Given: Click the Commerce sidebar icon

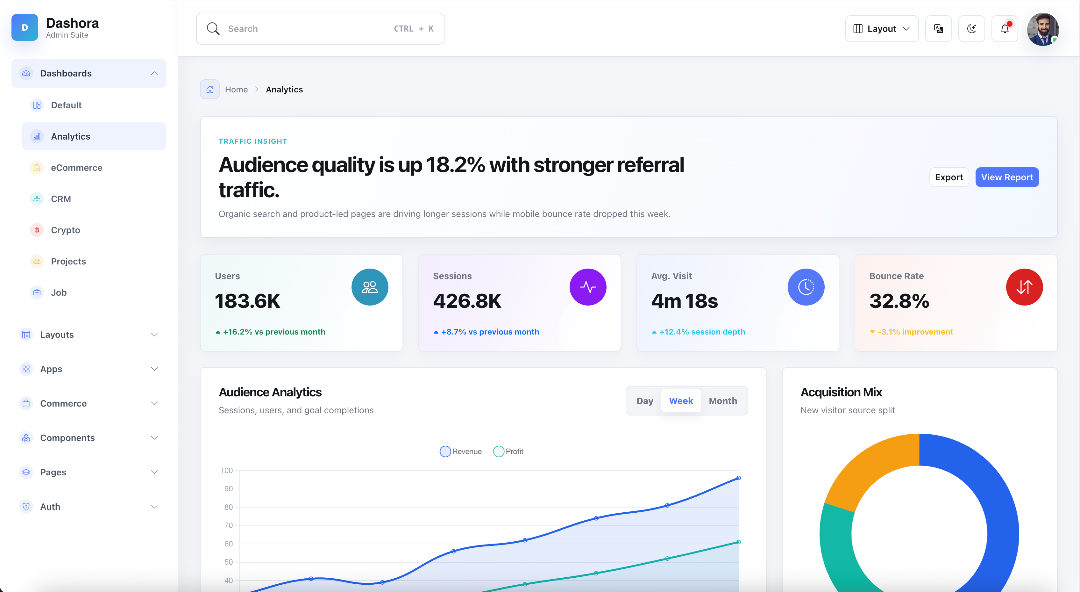Looking at the screenshot, I should tap(26, 403).
